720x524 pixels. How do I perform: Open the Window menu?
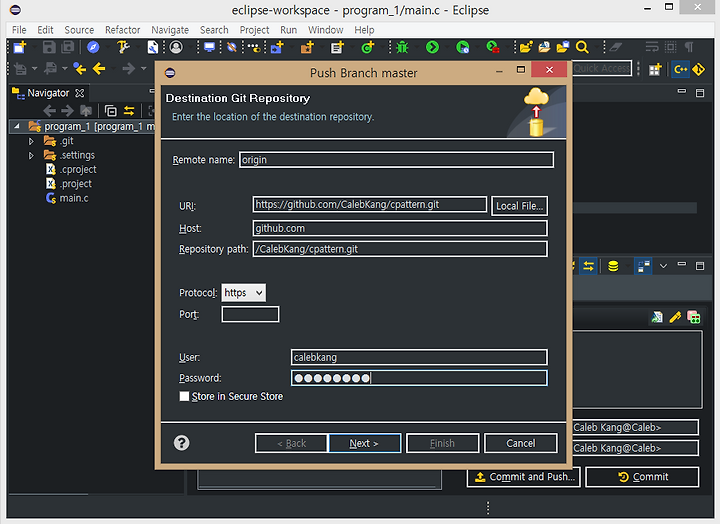[326, 30]
